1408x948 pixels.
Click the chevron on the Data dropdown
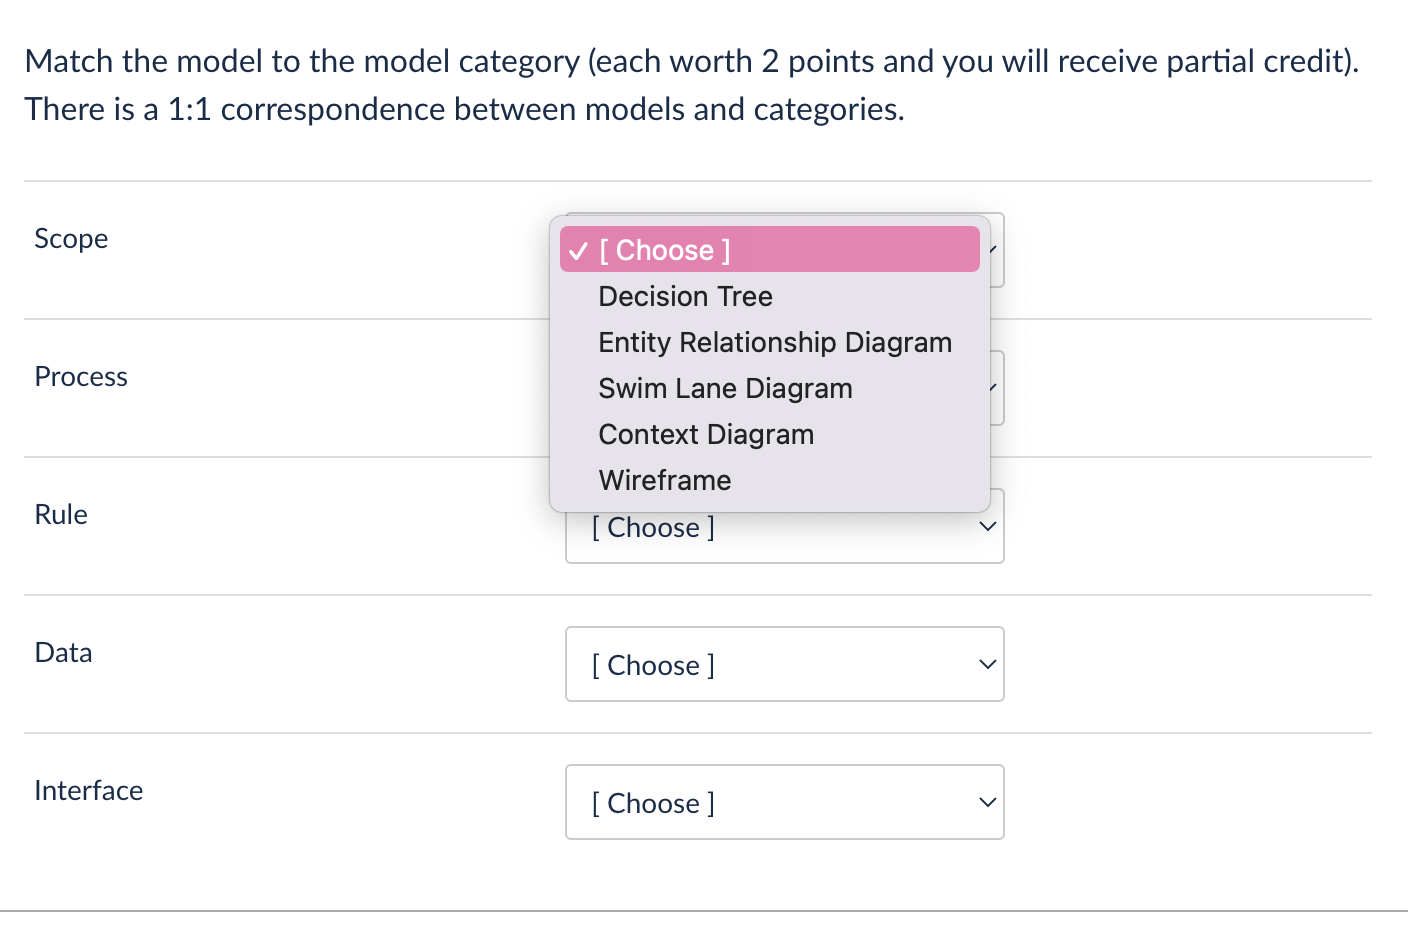click(987, 663)
